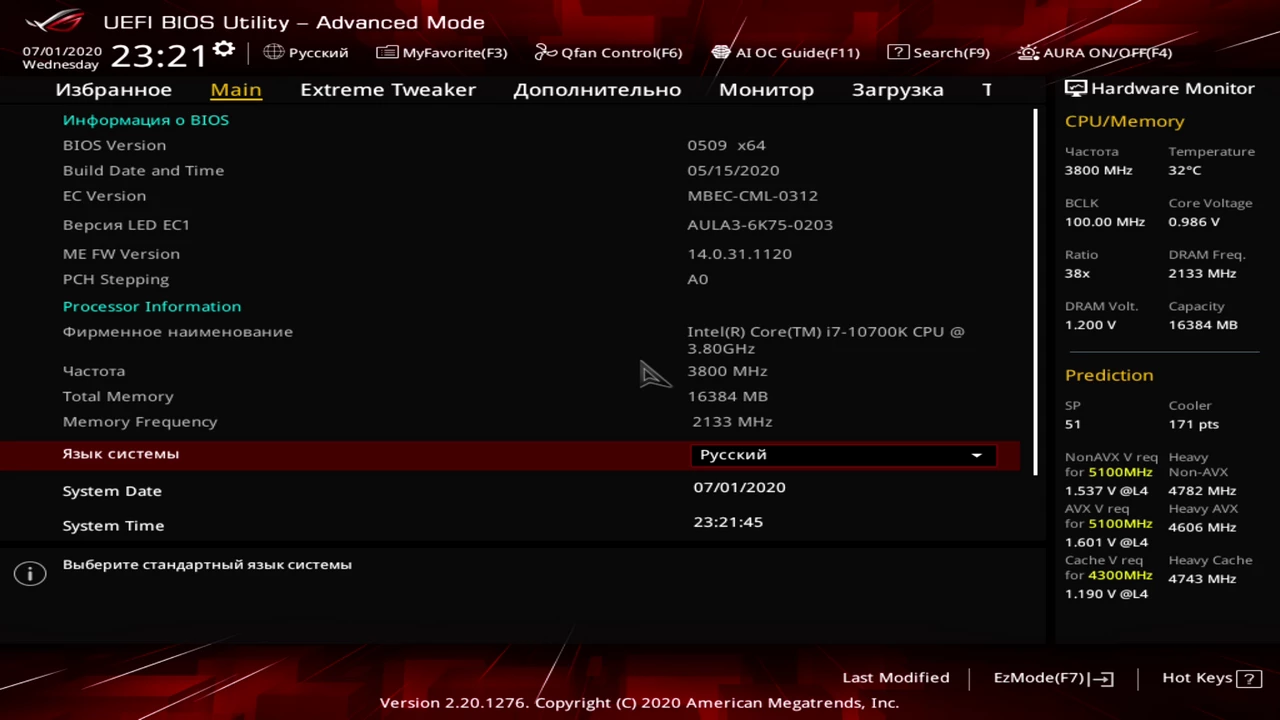The image size is (1280, 720).
Task: Click the Hot Keys question-mark icon
Action: click(x=1249, y=678)
